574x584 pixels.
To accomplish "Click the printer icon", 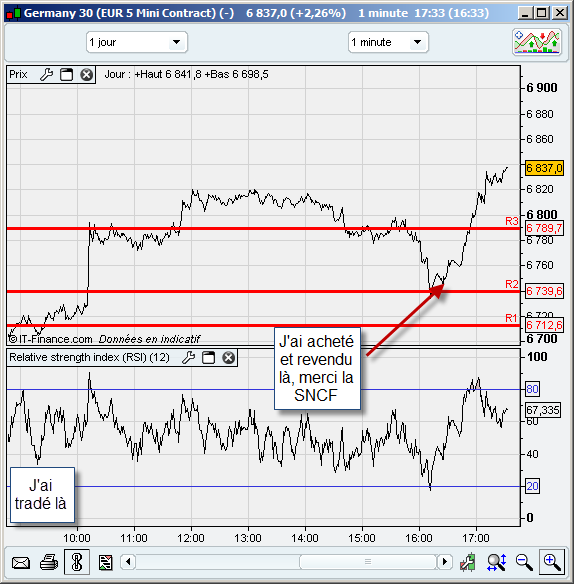I will pos(49,562).
